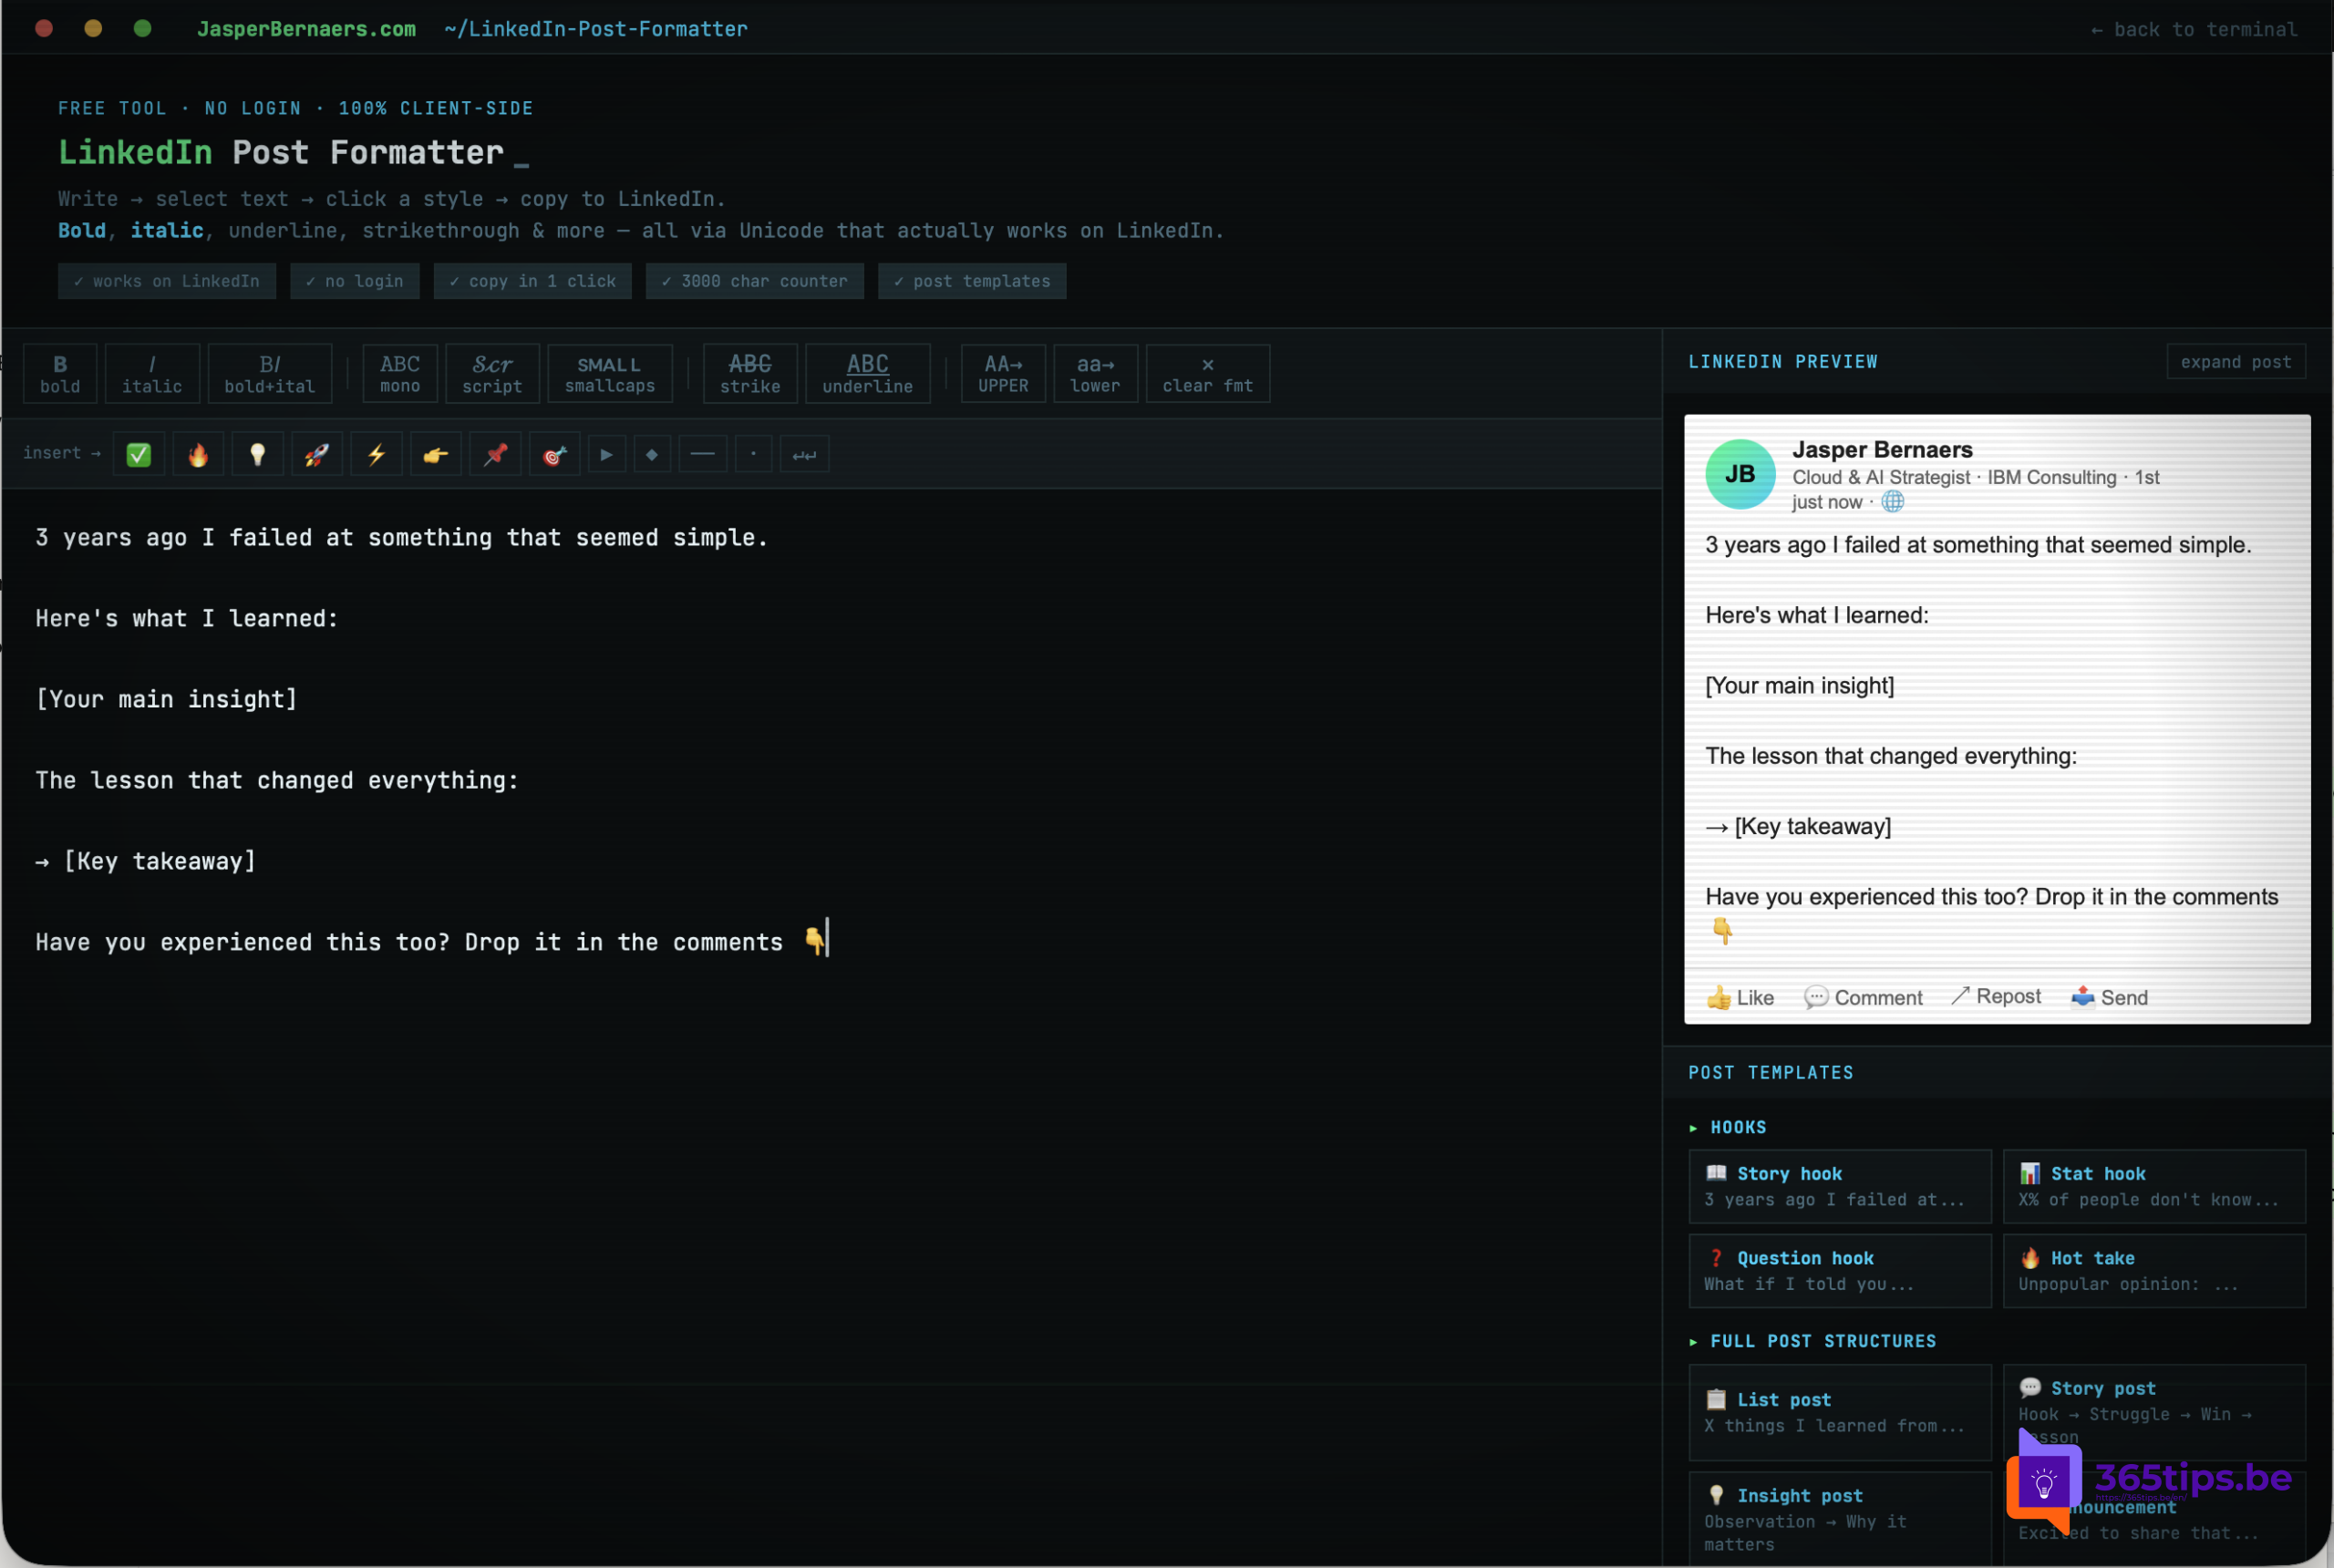The height and width of the screenshot is (1568, 2334).
Task: Go back to terminal link
Action: (x=2194, y=30)
